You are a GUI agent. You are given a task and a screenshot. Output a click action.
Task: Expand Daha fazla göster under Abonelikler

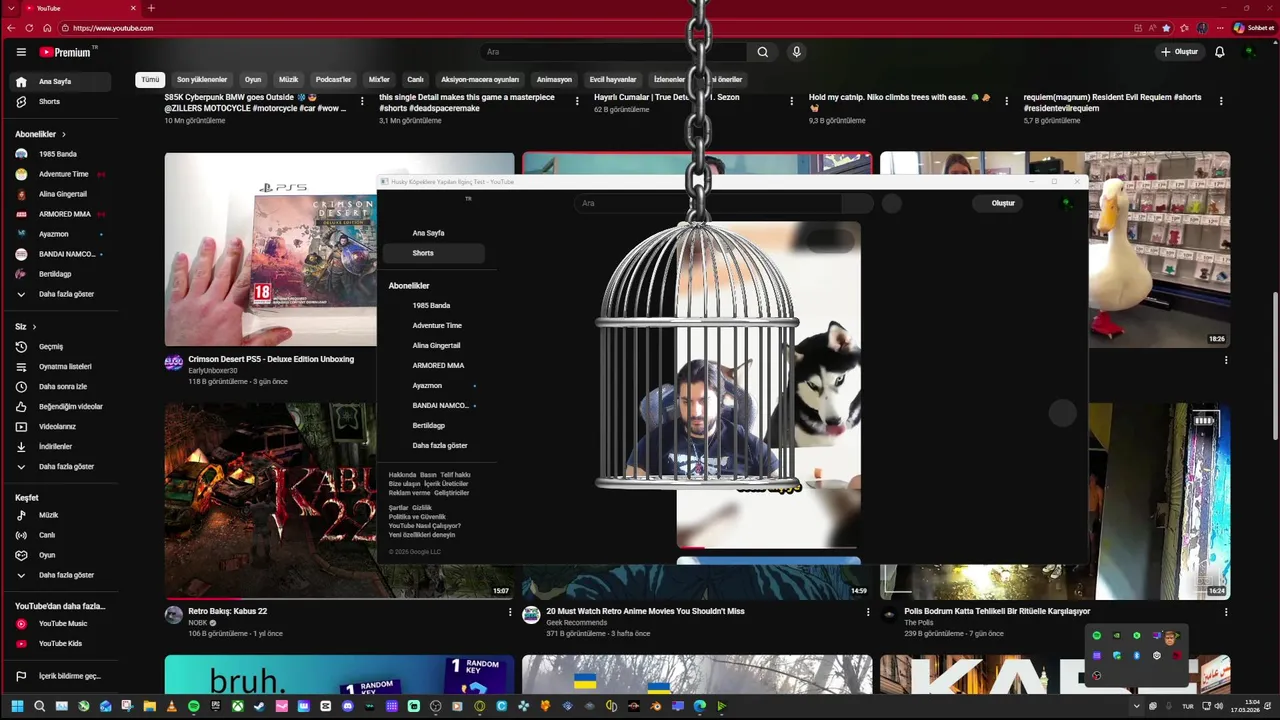click(60, 294)
